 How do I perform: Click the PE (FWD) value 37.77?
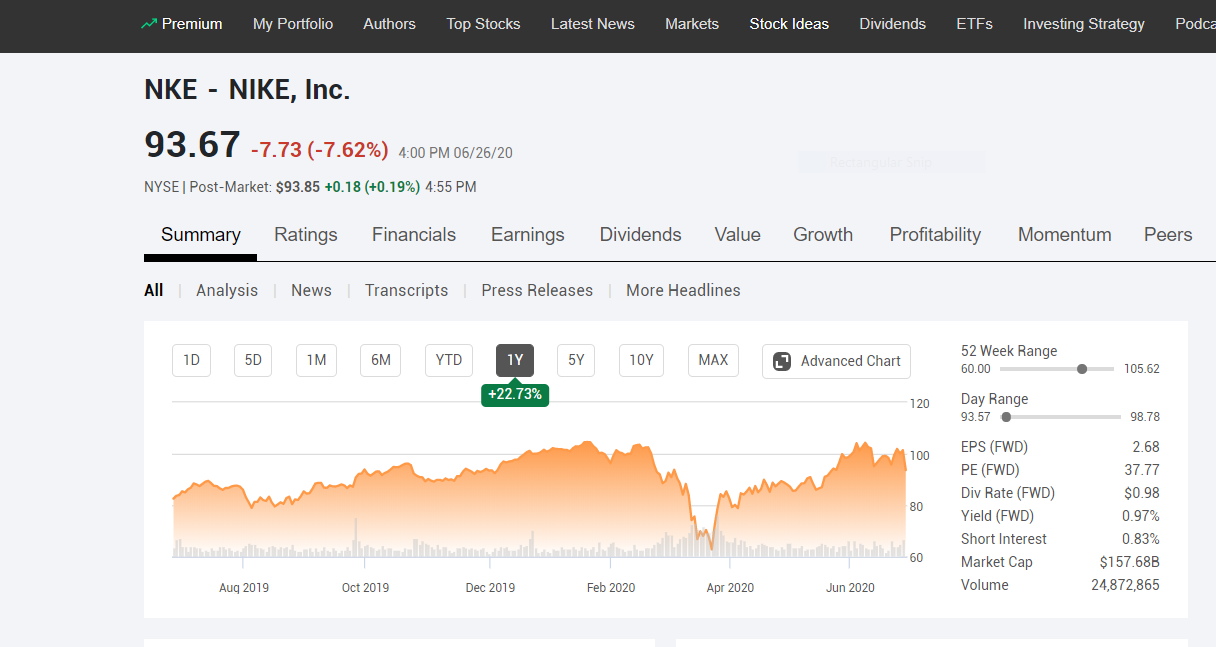1142,470
